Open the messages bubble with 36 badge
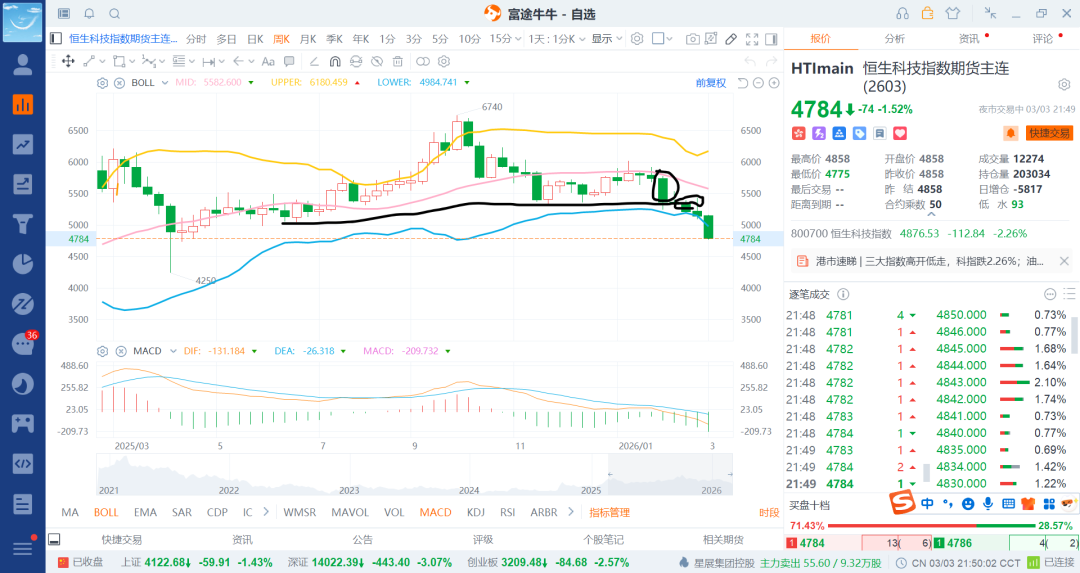1080x573 pixels. coord(23,343)
